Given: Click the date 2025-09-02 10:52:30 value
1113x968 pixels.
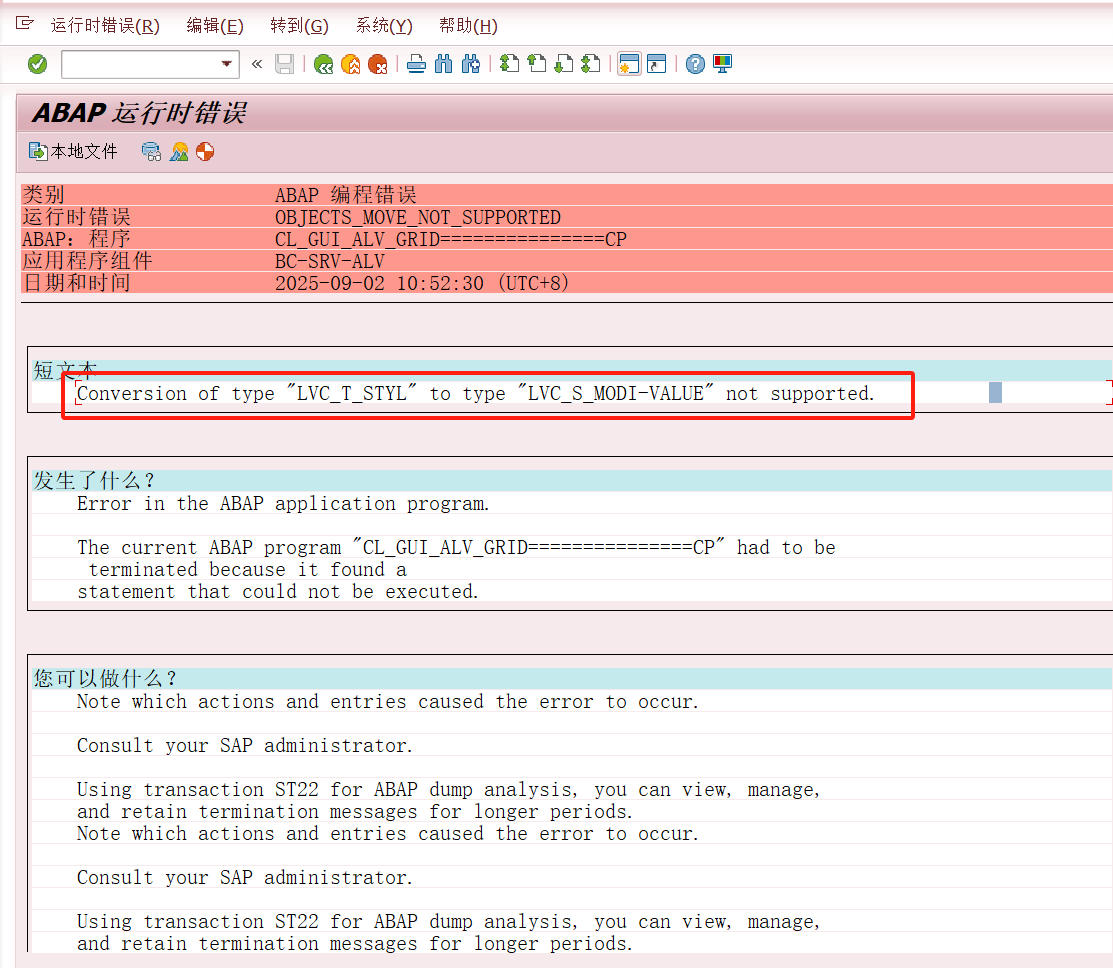Looking at the screenshot, I should click(422, 283).
